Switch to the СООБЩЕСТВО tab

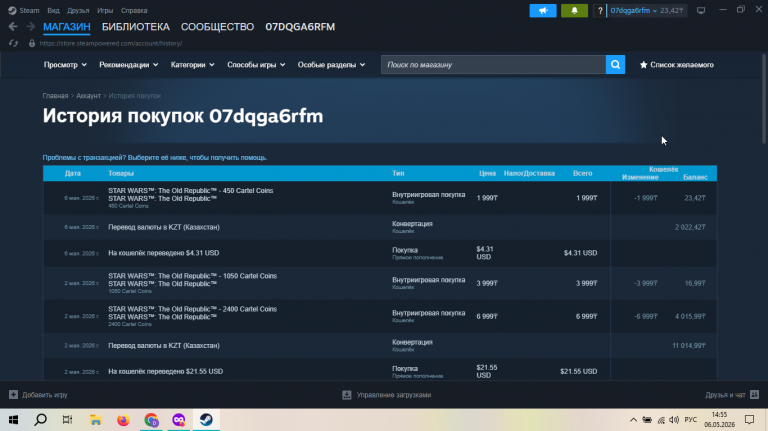[x=217, y=27]
